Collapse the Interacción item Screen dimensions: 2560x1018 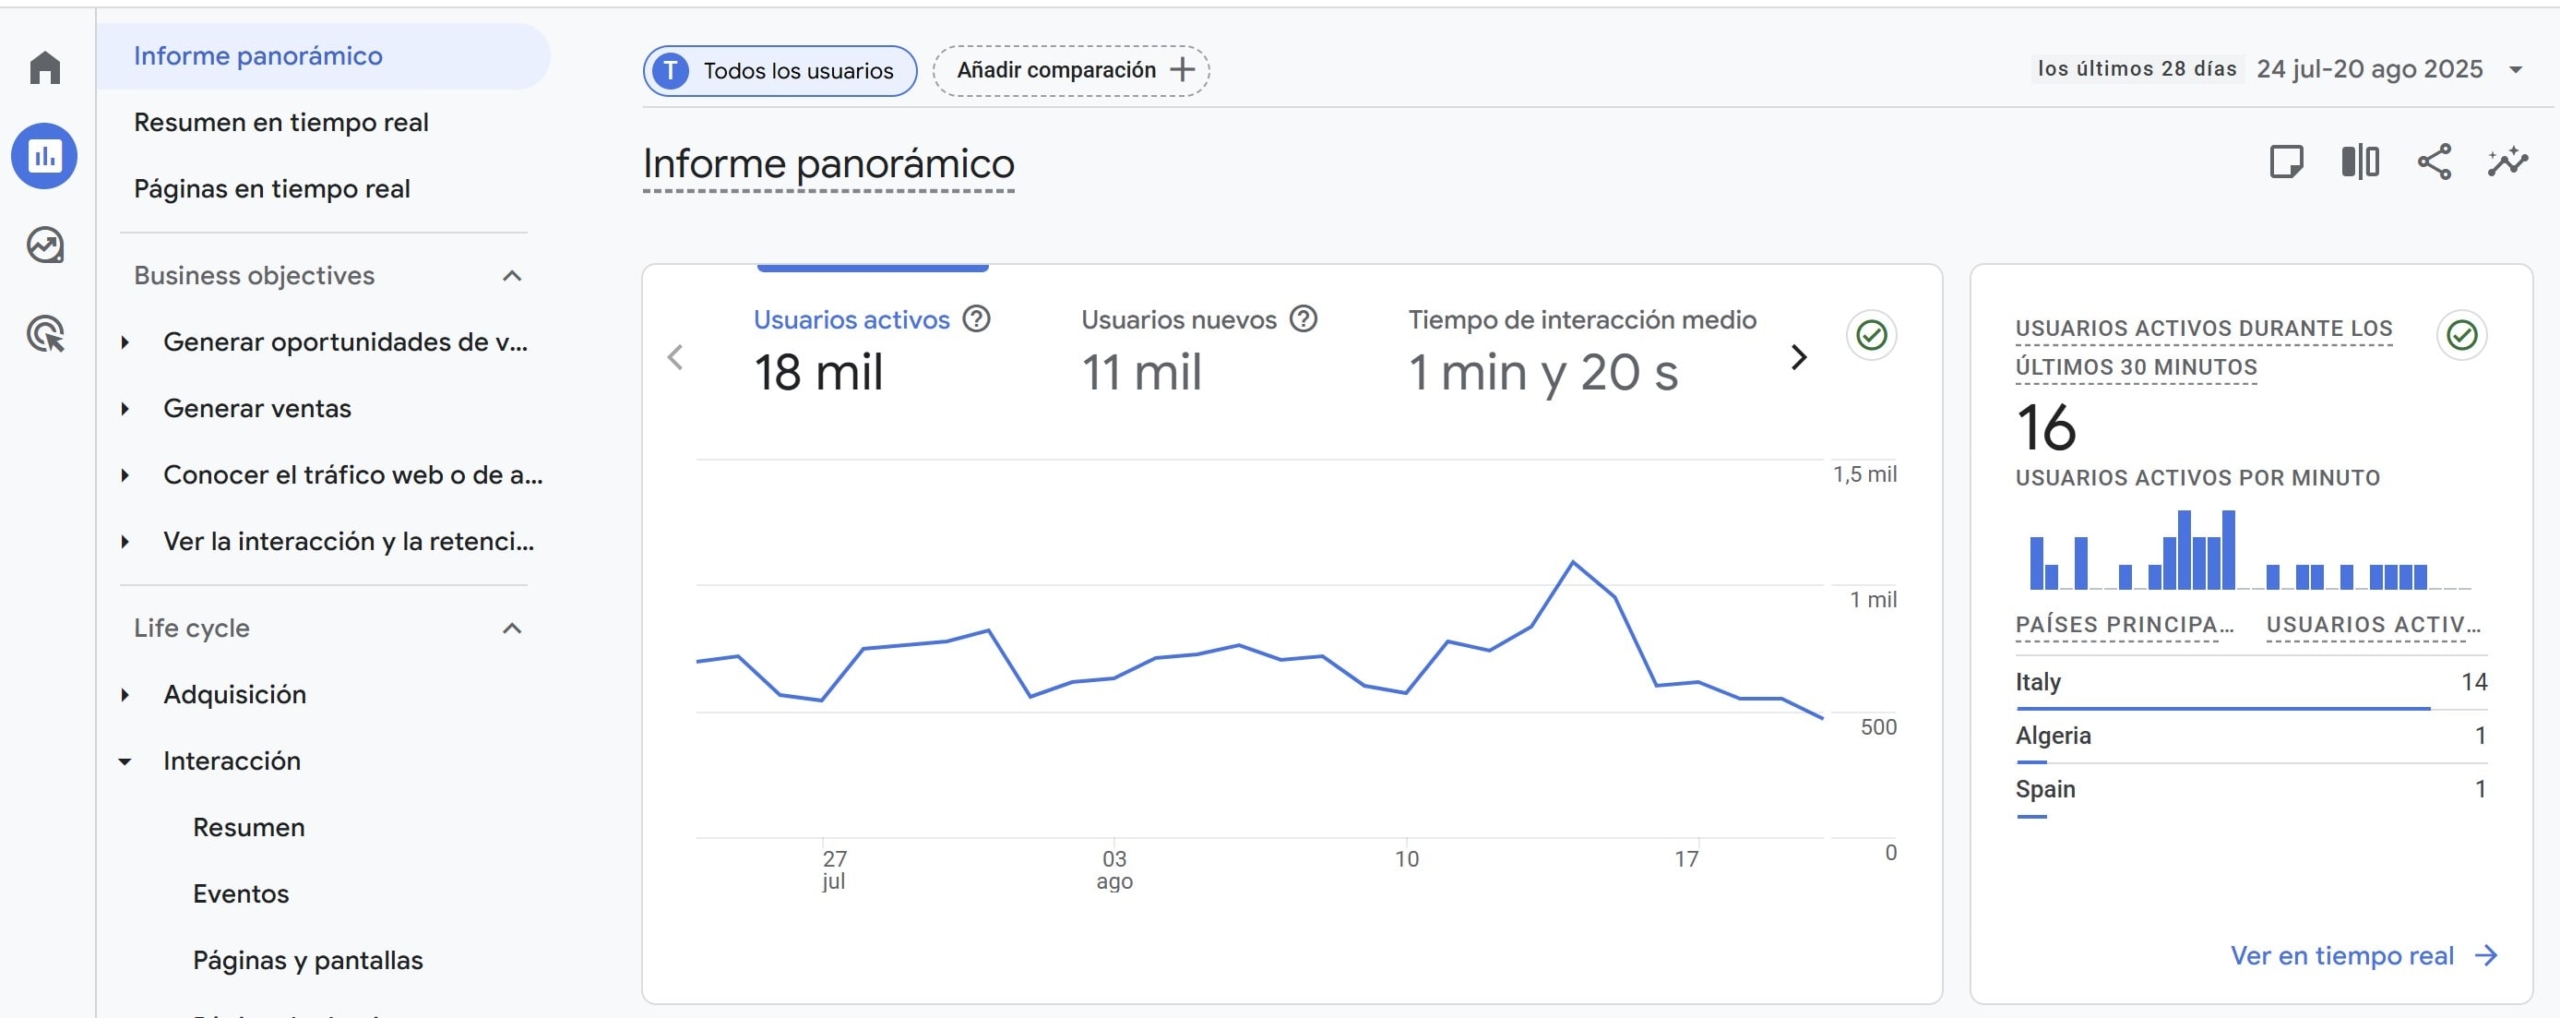pyautogui.click(x=125, y=762)
